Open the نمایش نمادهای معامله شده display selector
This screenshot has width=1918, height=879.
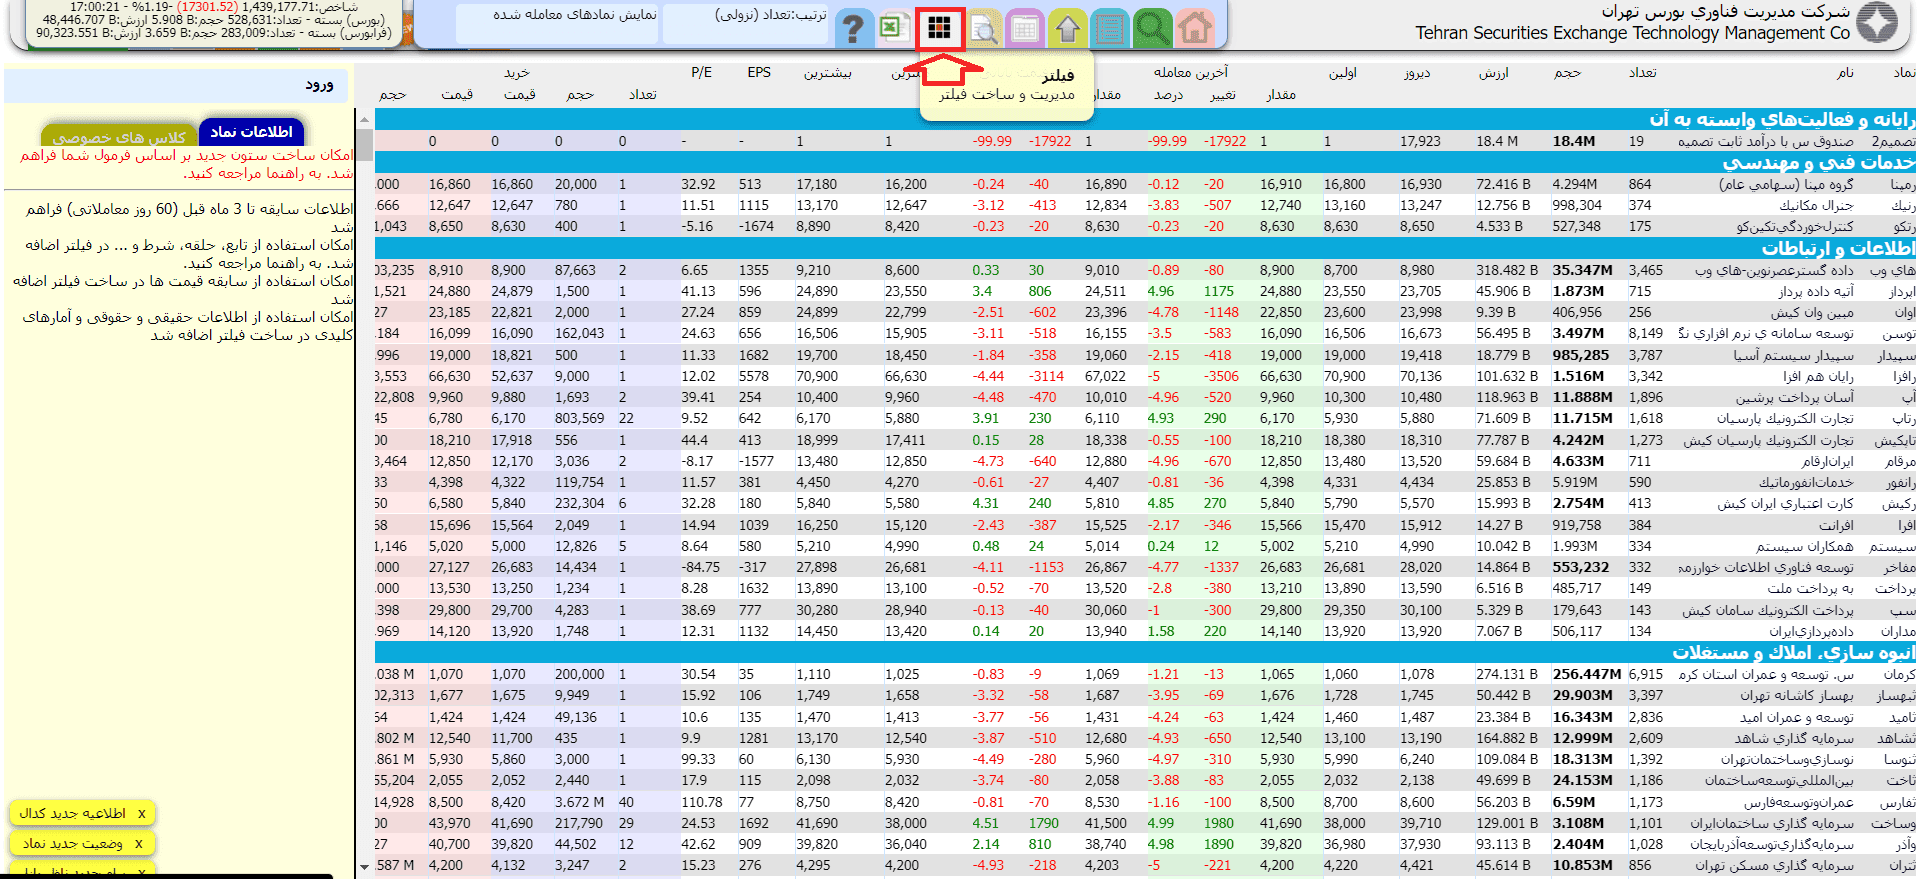click(557, 24)
